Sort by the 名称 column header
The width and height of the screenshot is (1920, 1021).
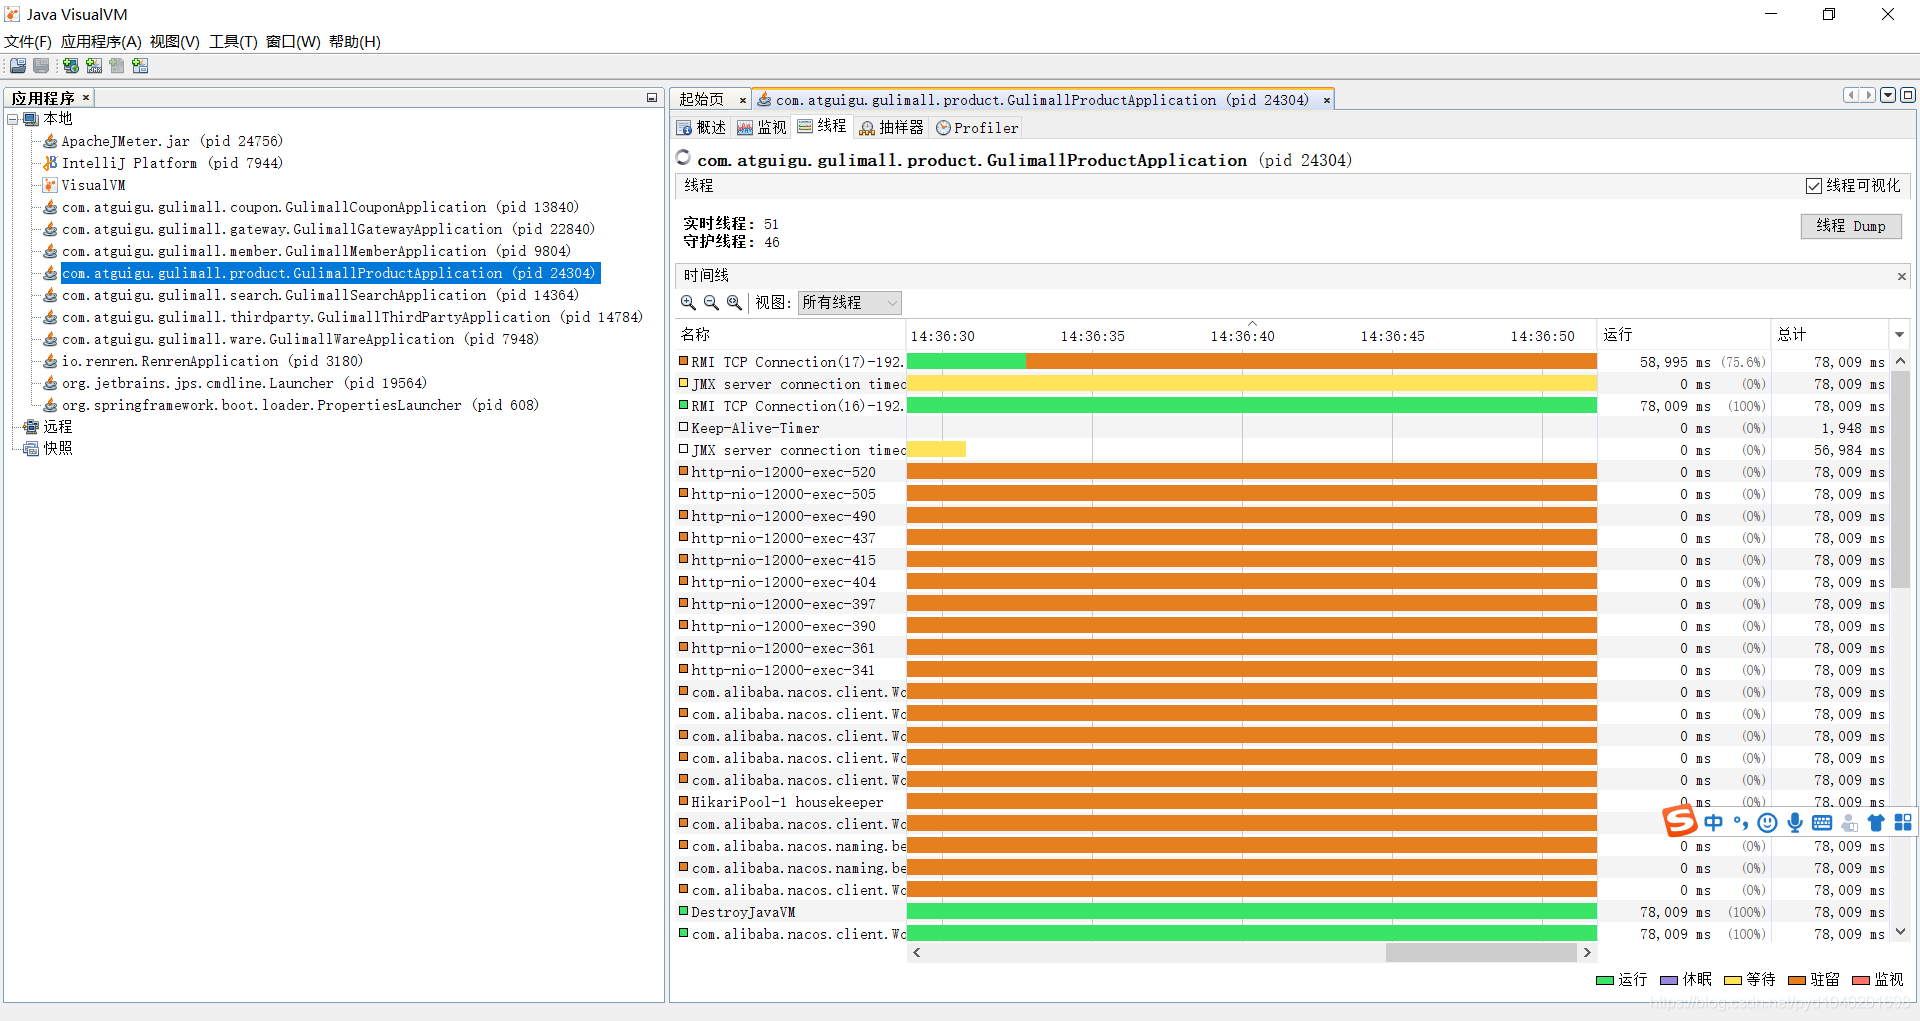[790, 334]
